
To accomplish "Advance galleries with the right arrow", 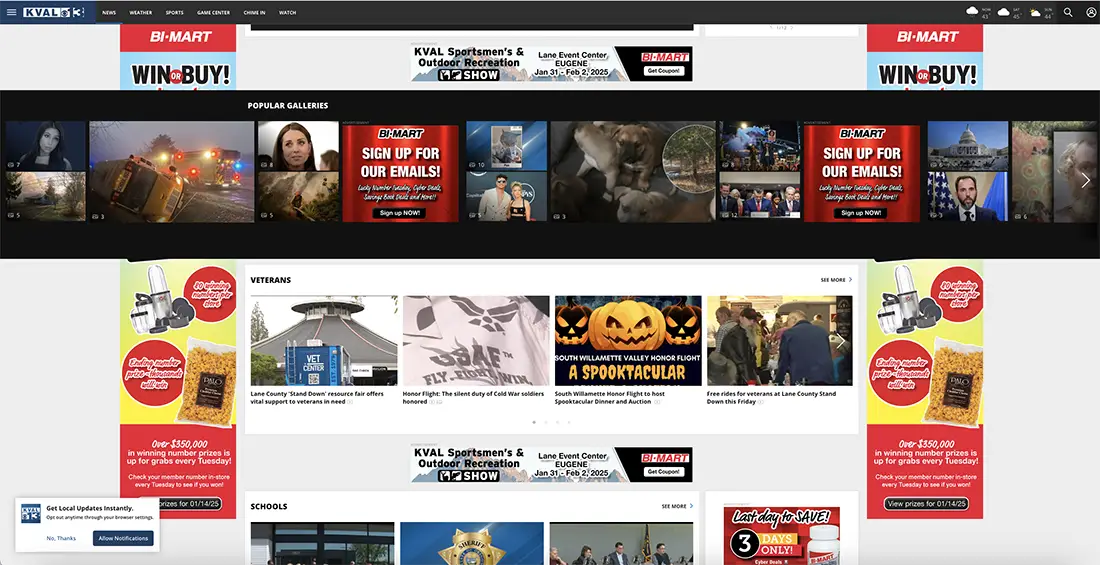I will click(1085, 180).
